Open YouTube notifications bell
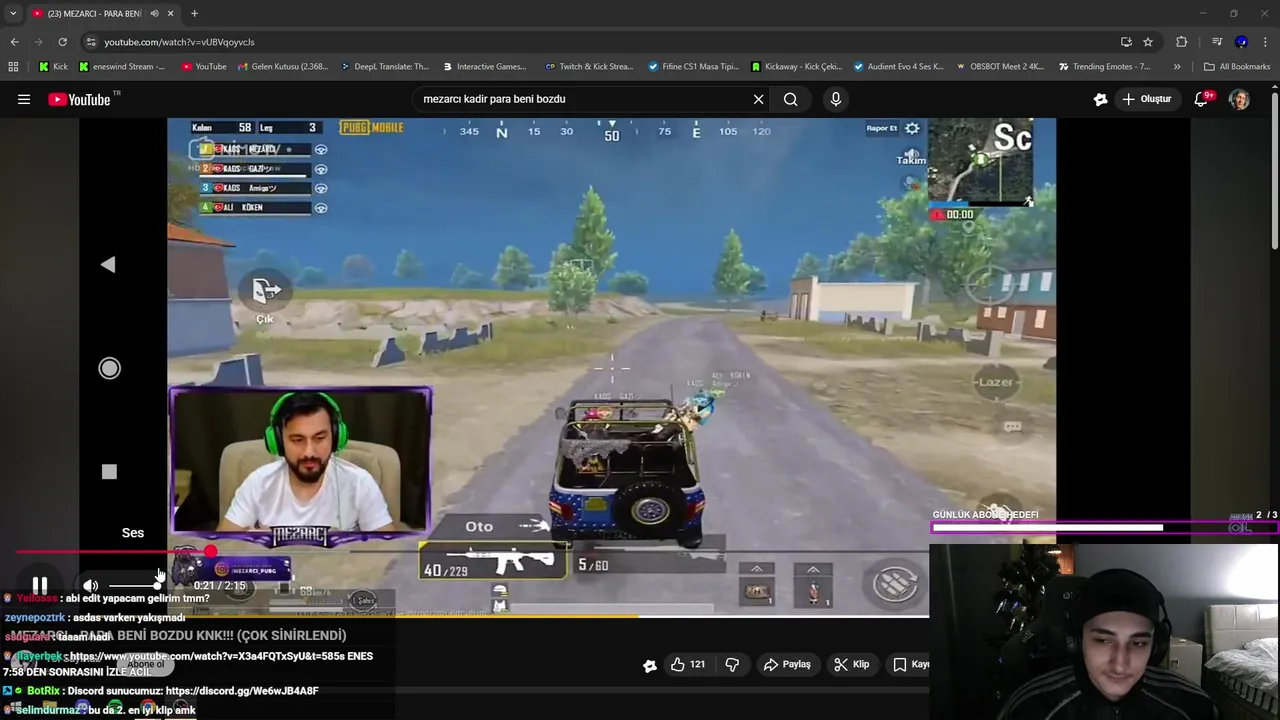Screen dimensions: 1280x720 [x=1202, y=99]
